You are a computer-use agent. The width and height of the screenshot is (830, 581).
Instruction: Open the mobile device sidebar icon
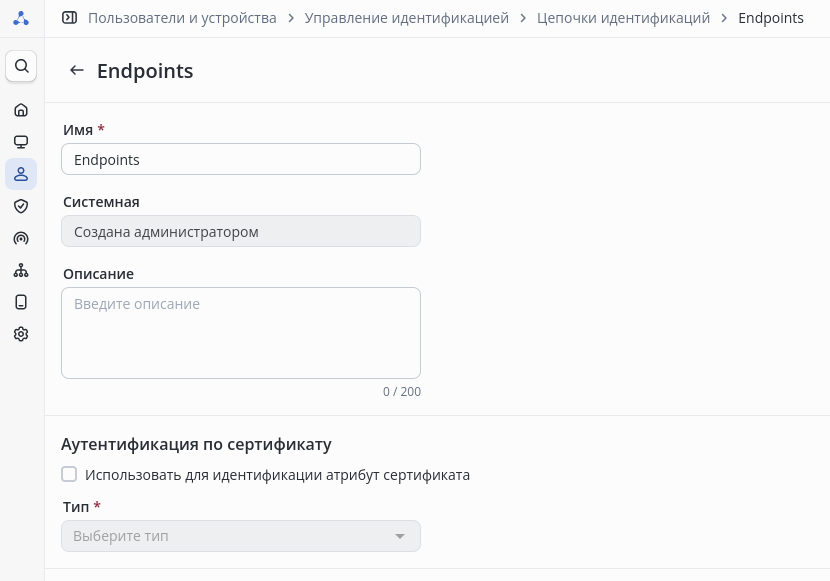(21, 302)
